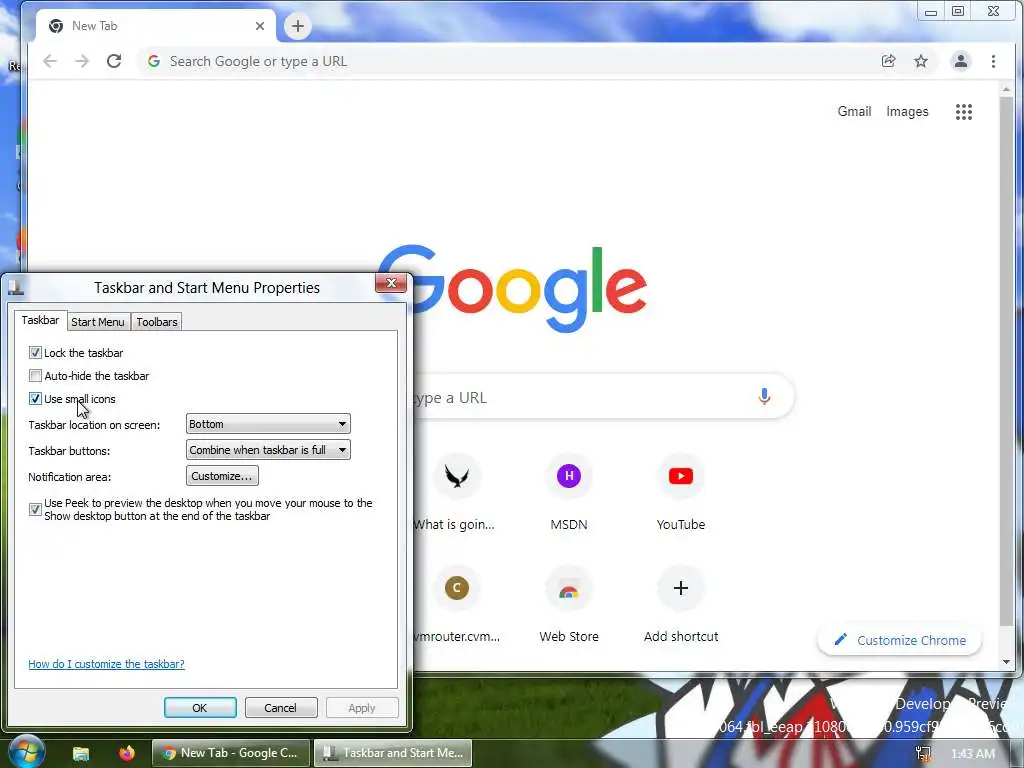Open the 'How do I customize the taskbar?' link

tap(106, 664)
